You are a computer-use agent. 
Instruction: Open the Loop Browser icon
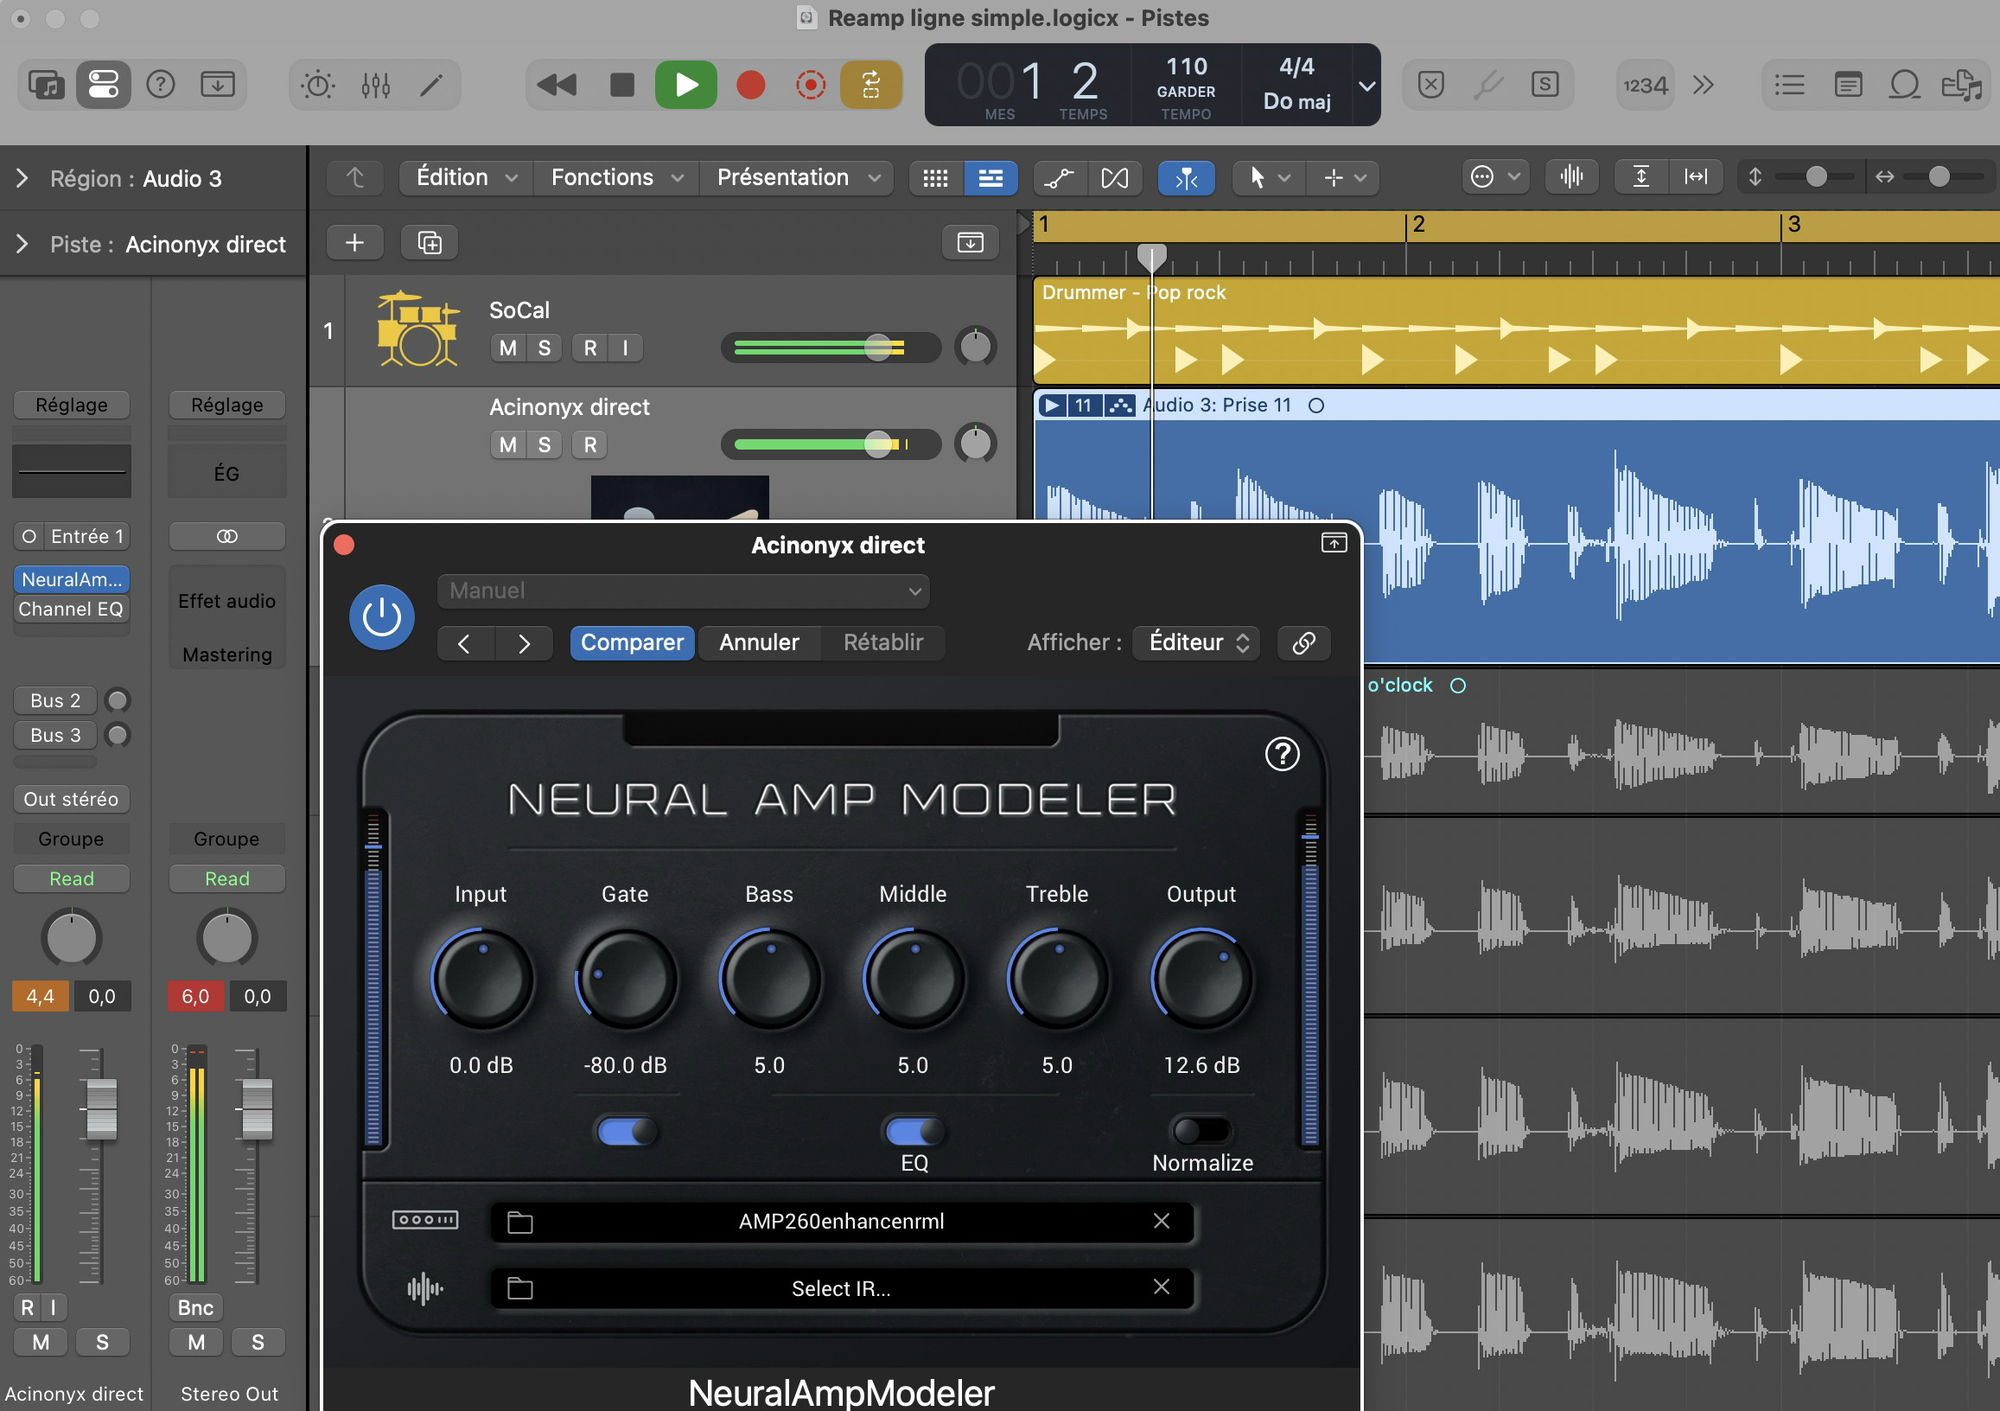coord(1905,85)
